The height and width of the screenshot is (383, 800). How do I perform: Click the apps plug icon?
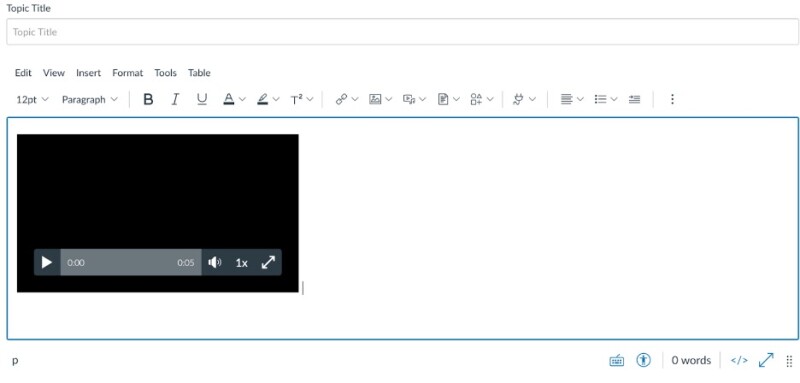coord(518,99)
